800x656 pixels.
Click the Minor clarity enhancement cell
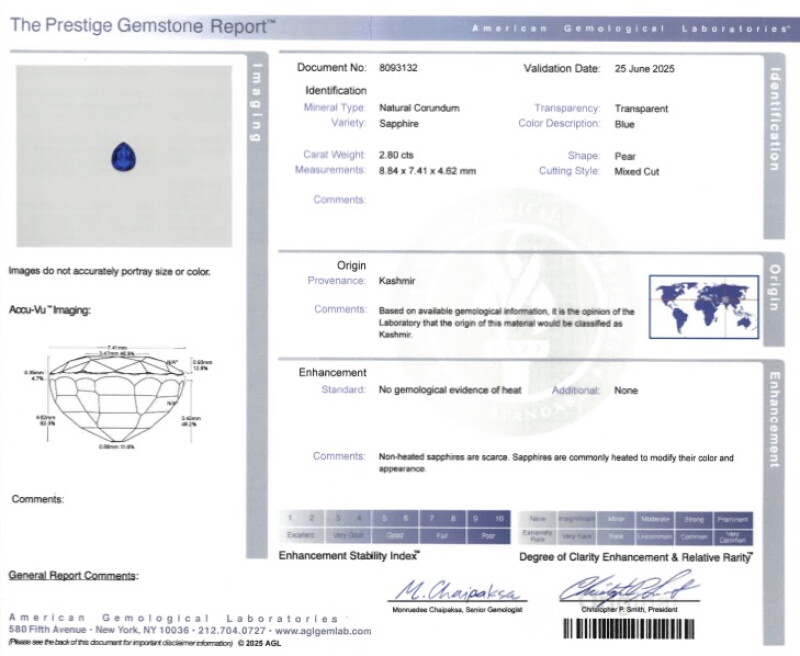(616, 519)
